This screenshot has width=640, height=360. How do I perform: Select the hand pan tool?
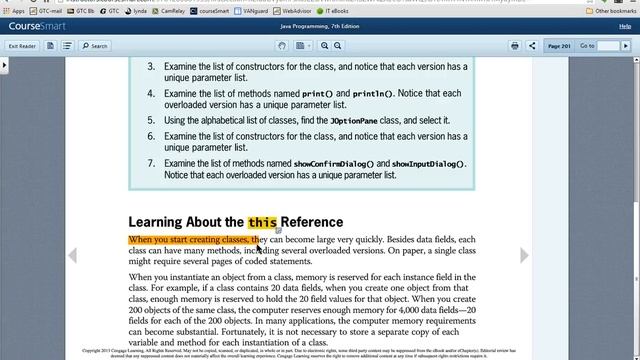point(282,46)
